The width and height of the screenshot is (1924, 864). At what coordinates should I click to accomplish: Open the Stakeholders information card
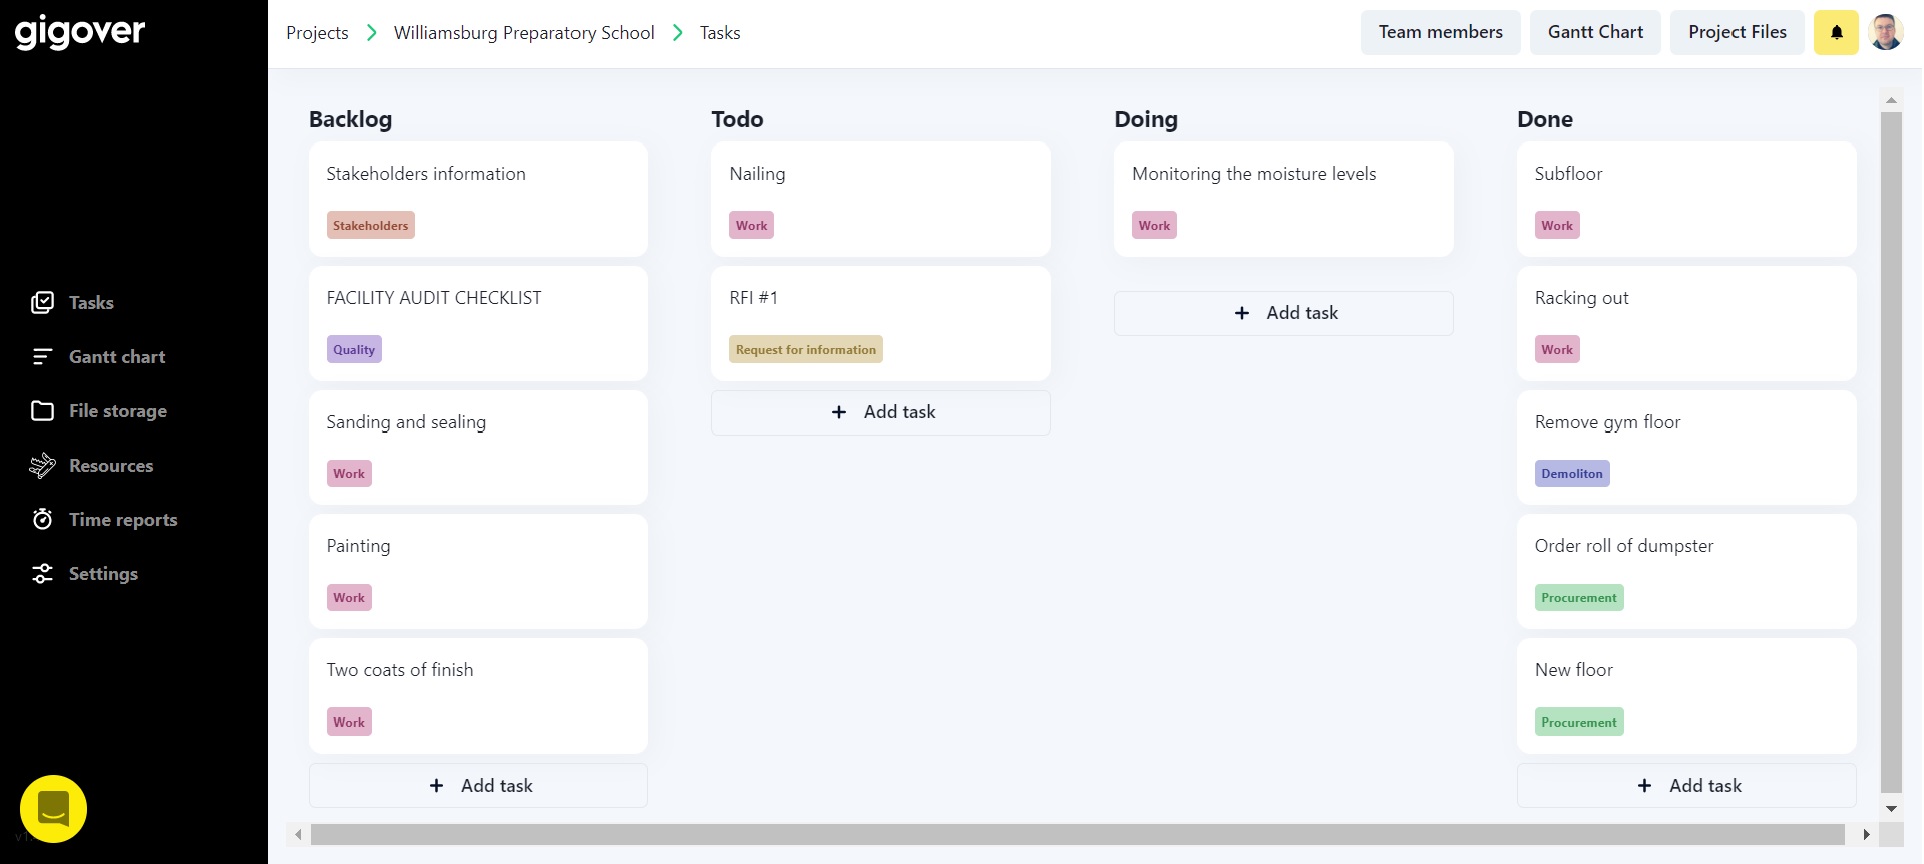click(478, 199)
